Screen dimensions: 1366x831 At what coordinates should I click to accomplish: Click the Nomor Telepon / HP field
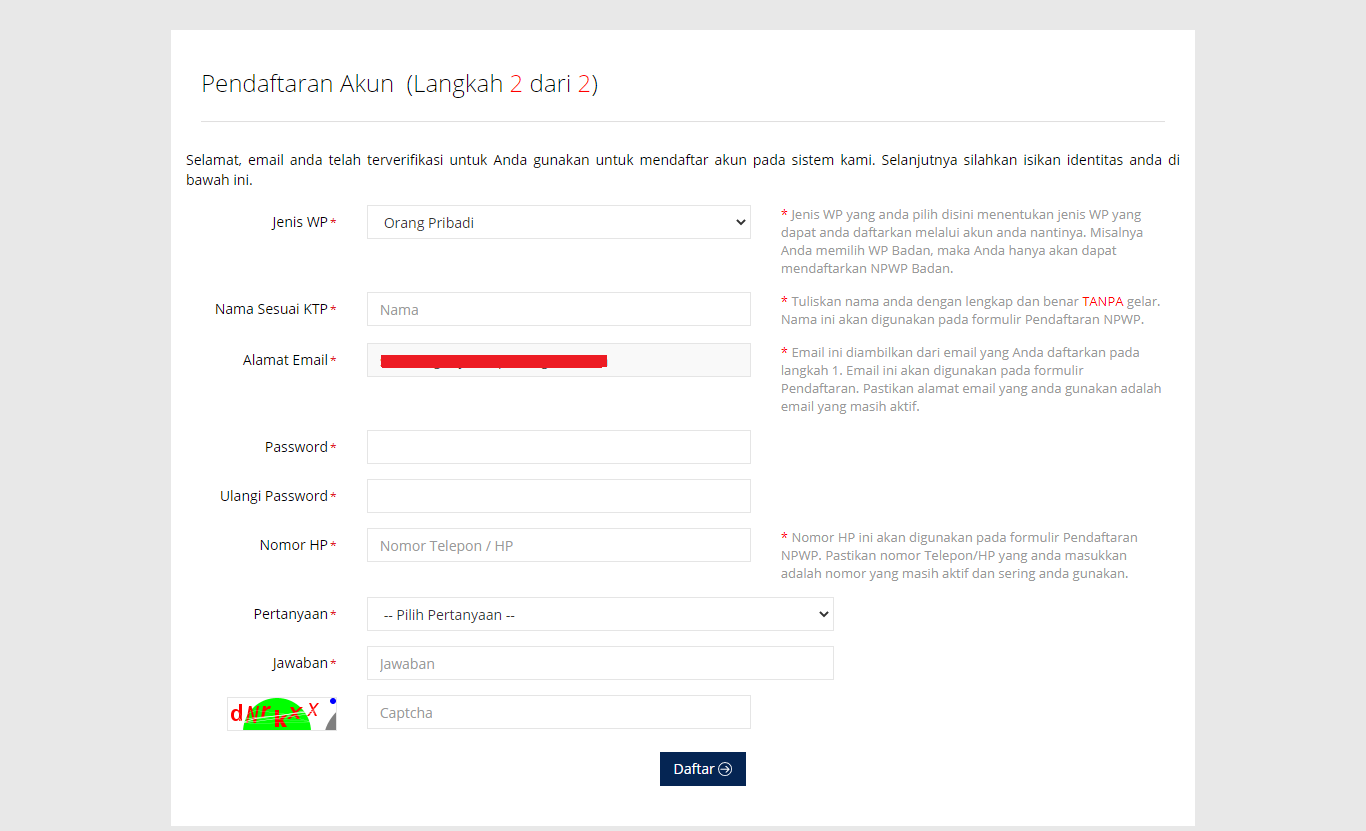pyautogui.click(x=558, y=545)
